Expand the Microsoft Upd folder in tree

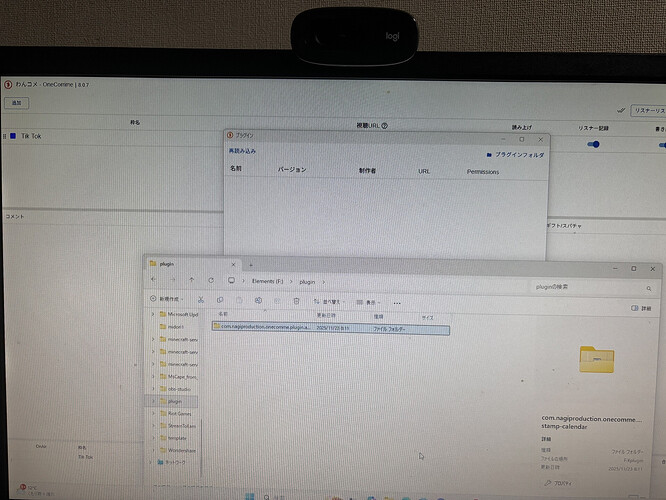pos(153,314)
